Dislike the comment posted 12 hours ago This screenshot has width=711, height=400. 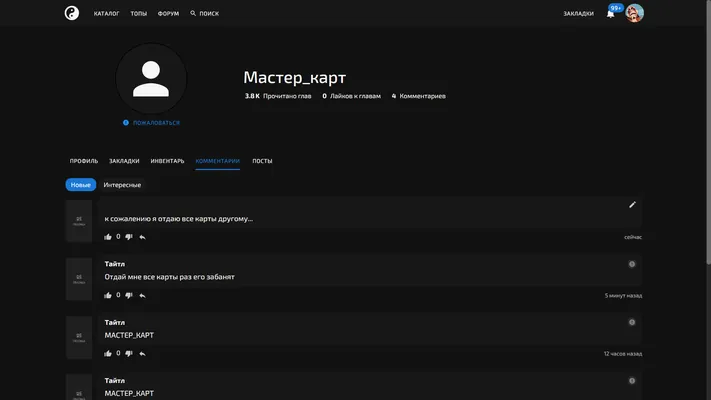(129, 353)
